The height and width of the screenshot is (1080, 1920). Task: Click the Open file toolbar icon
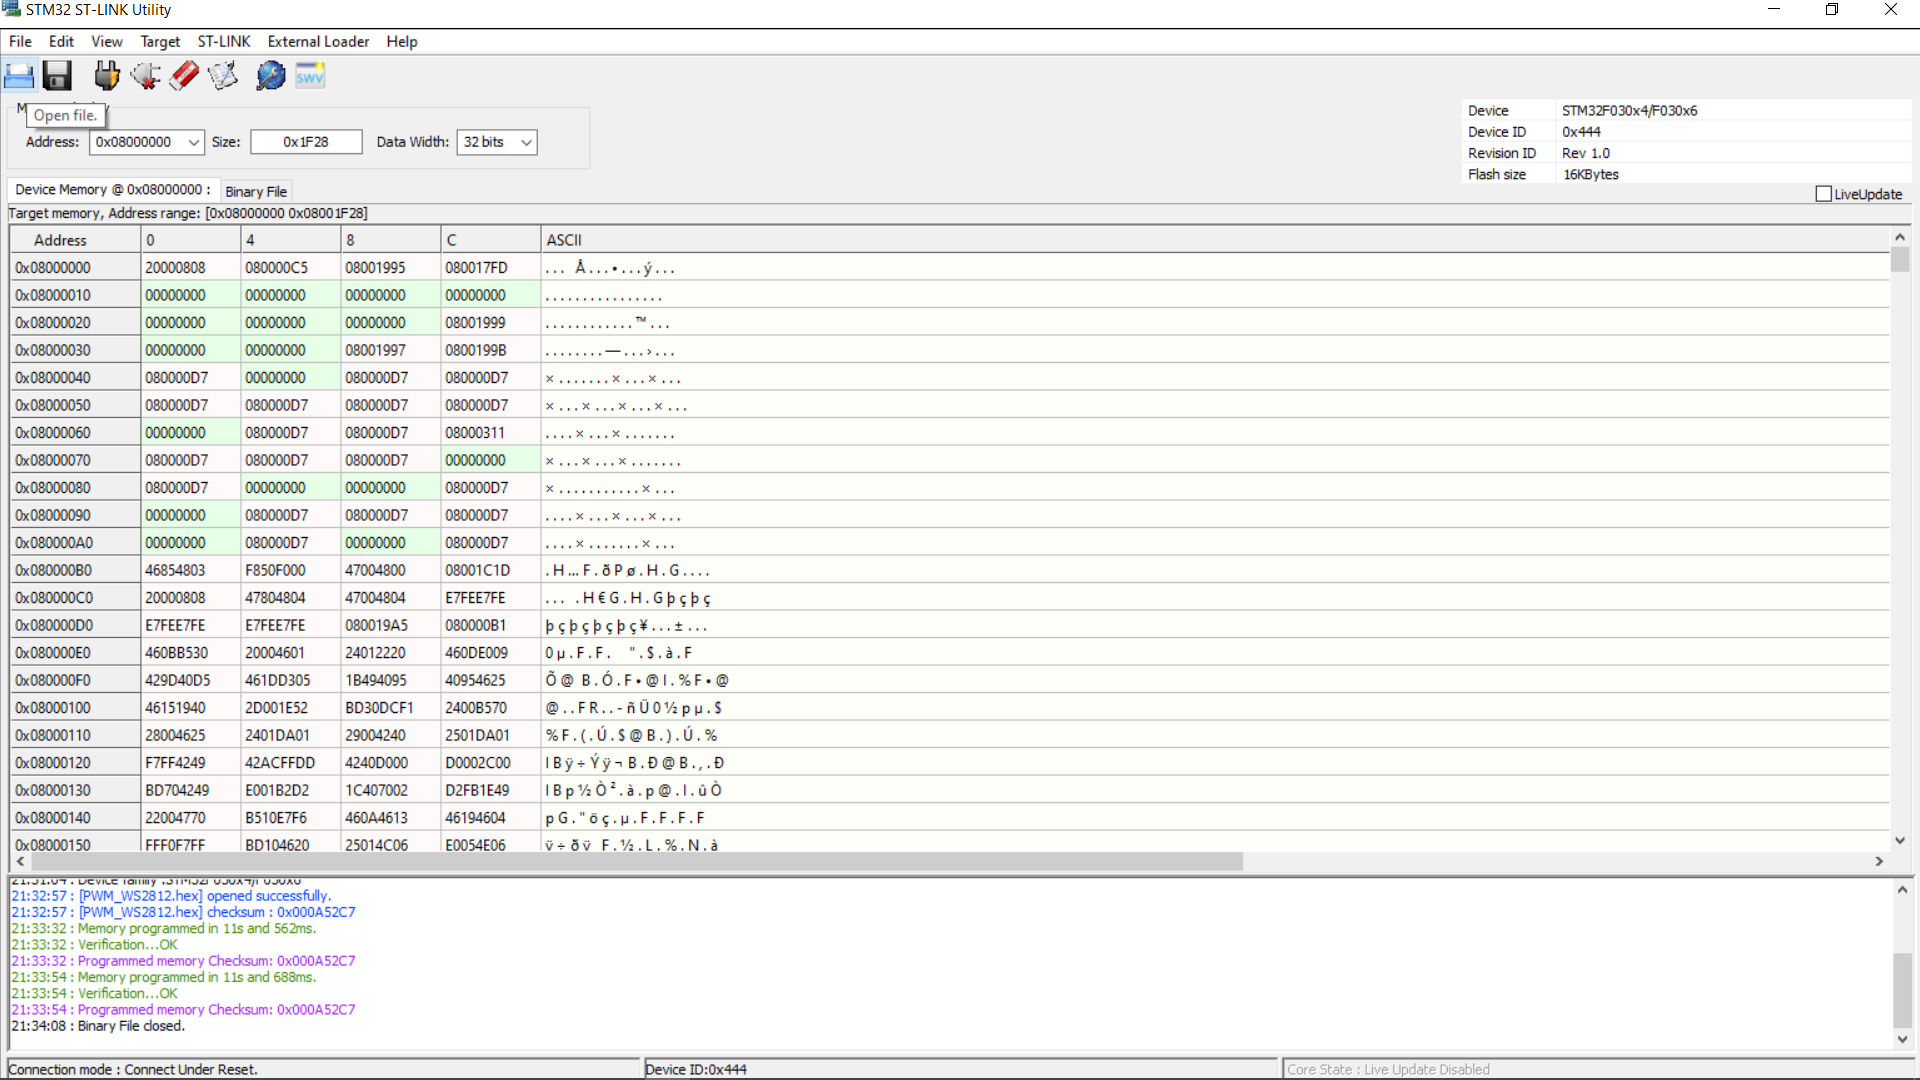coord(19,76)
